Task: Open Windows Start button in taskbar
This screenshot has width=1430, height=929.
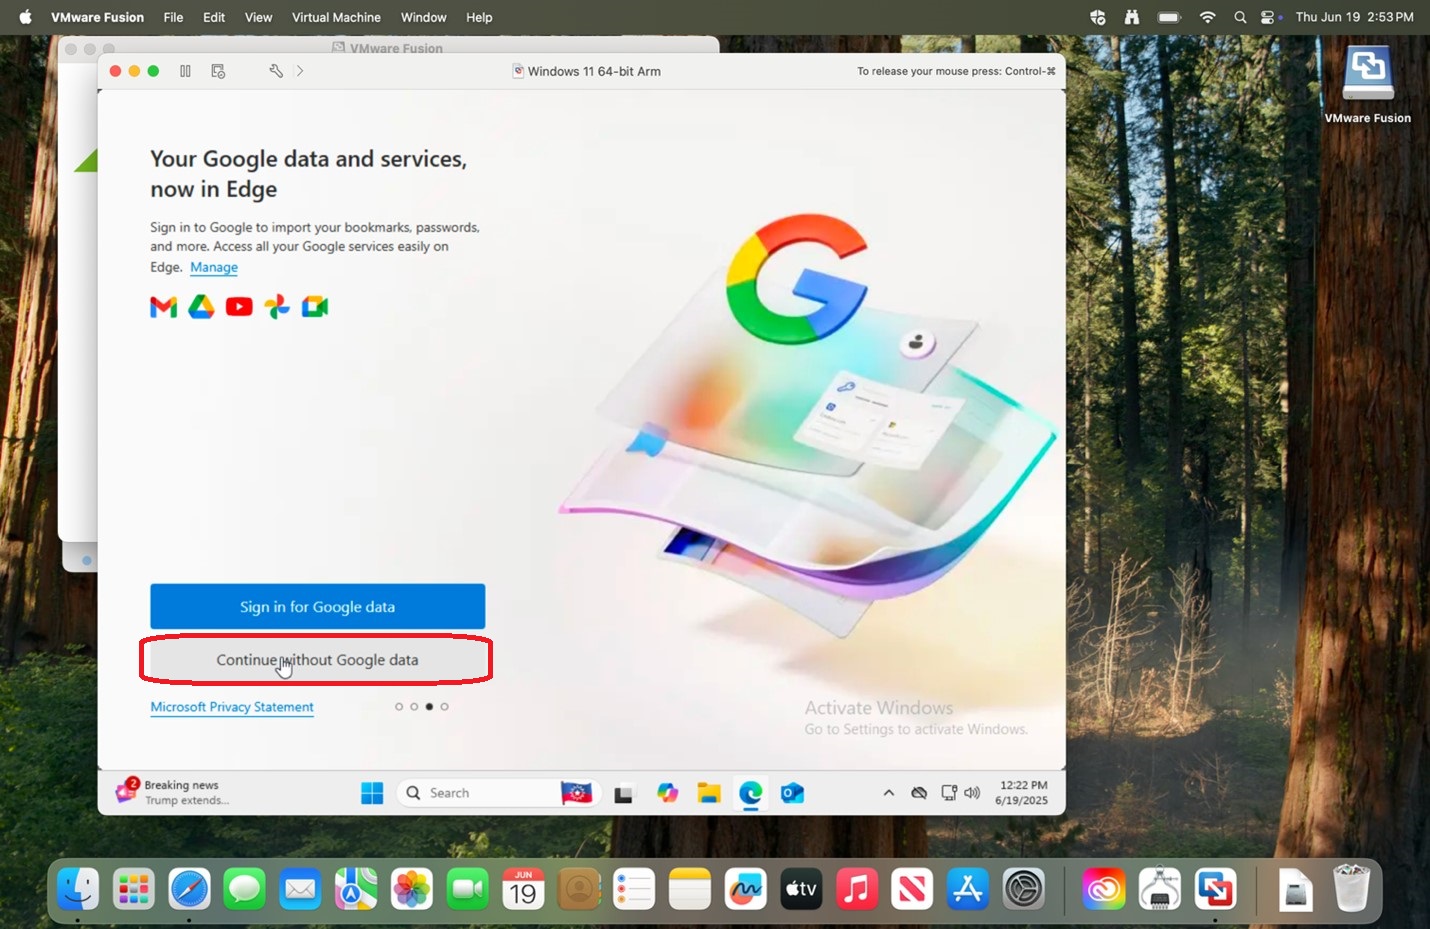Action: click(372, 793)
